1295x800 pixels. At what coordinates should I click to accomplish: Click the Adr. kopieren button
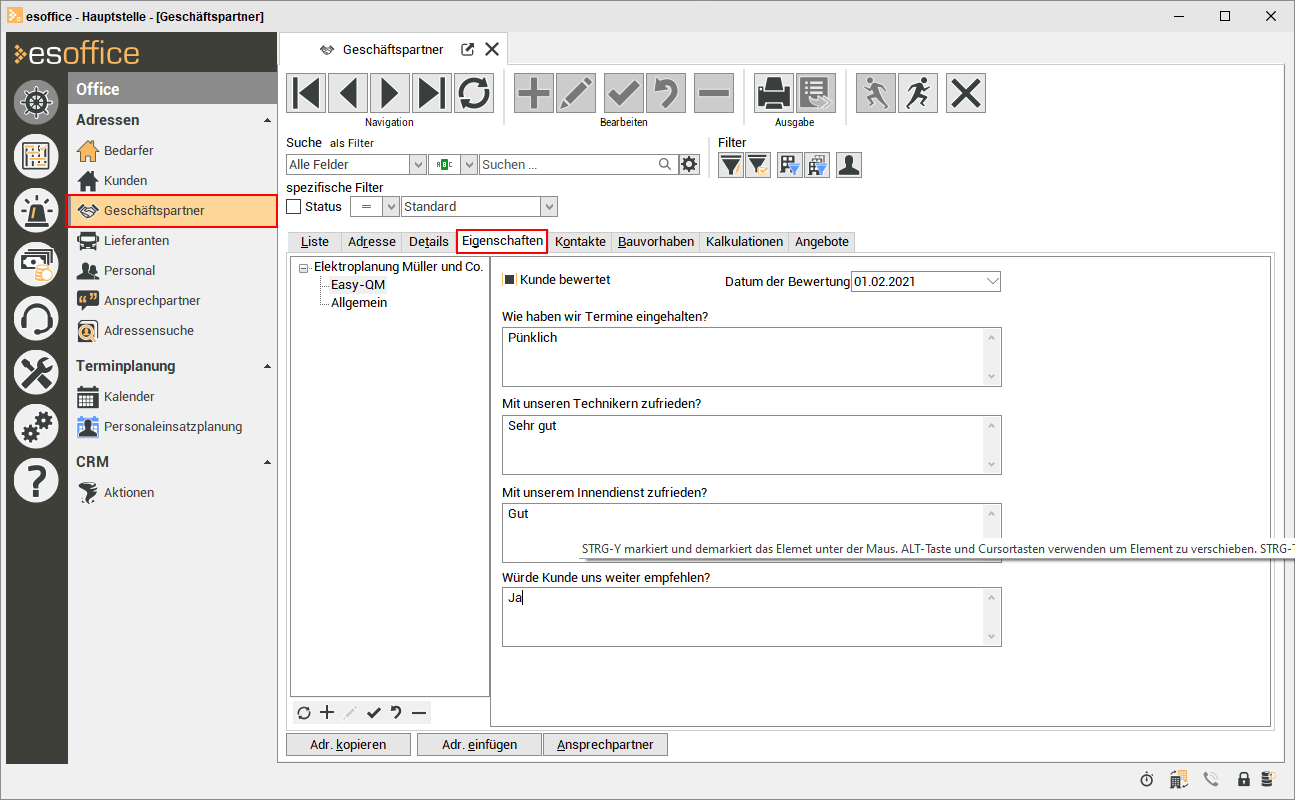(347, 745)
